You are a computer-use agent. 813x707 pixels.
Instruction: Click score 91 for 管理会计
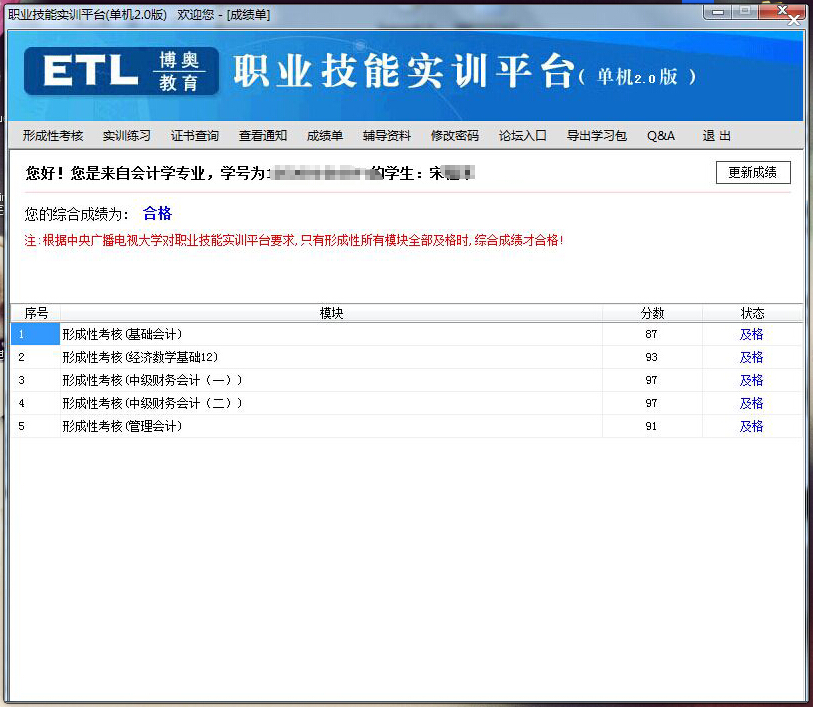651,426
